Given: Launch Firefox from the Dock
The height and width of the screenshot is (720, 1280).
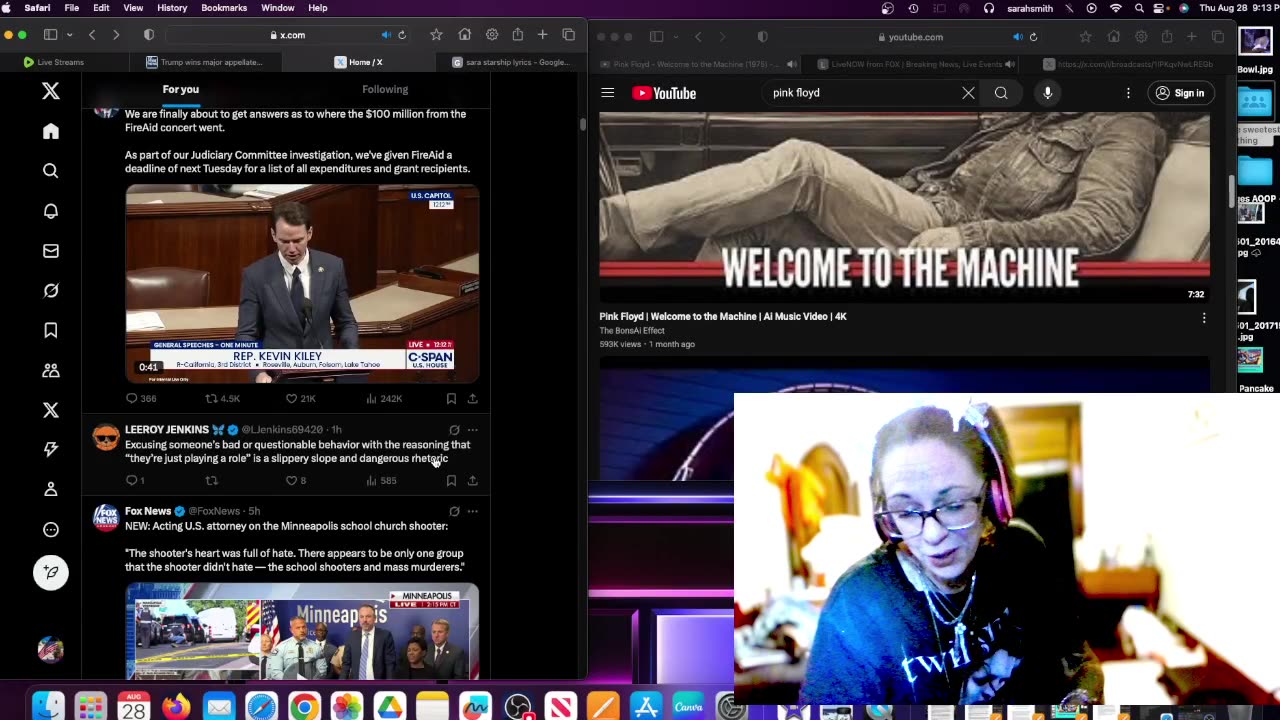Looking at the screenshot, I should click(176, 707).
